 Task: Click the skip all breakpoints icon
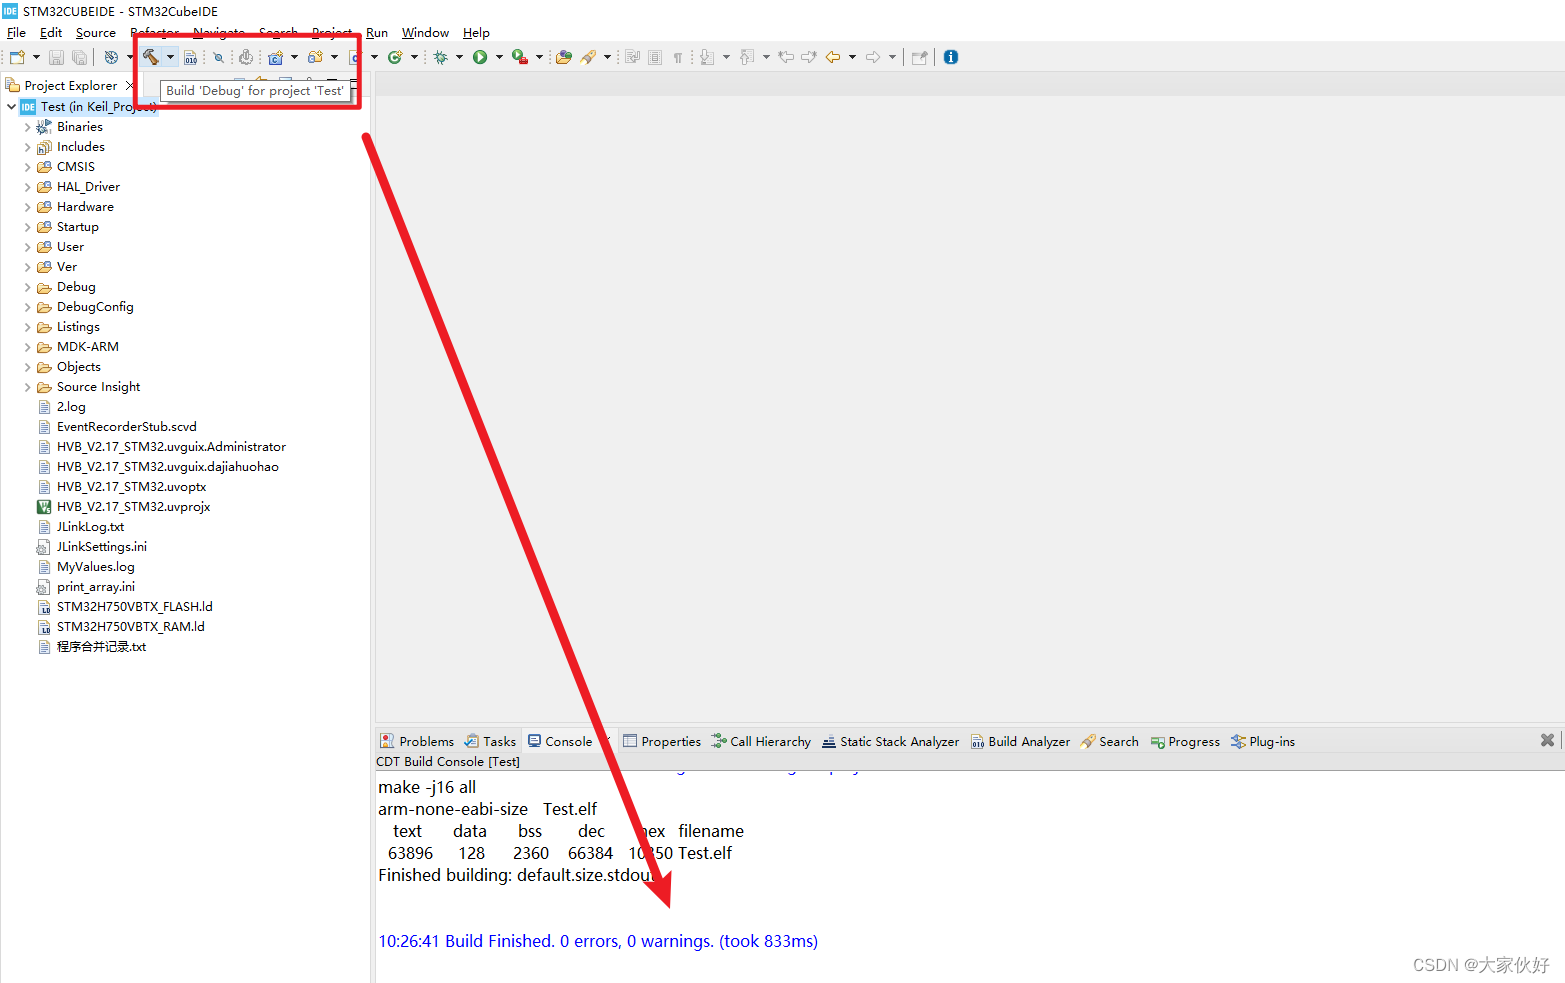coord(218,57)
